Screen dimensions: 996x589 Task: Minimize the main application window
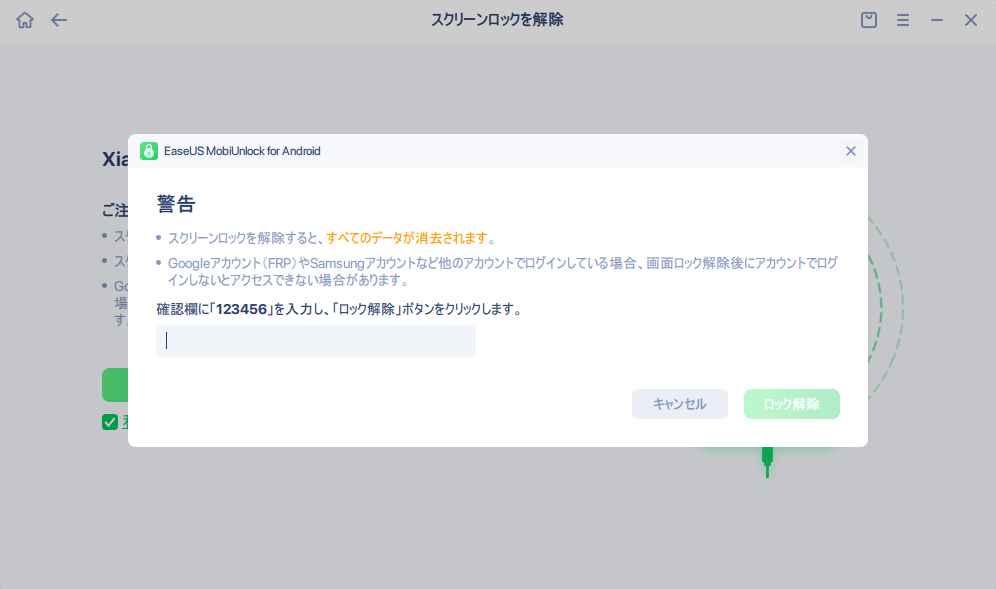(937, 20)
